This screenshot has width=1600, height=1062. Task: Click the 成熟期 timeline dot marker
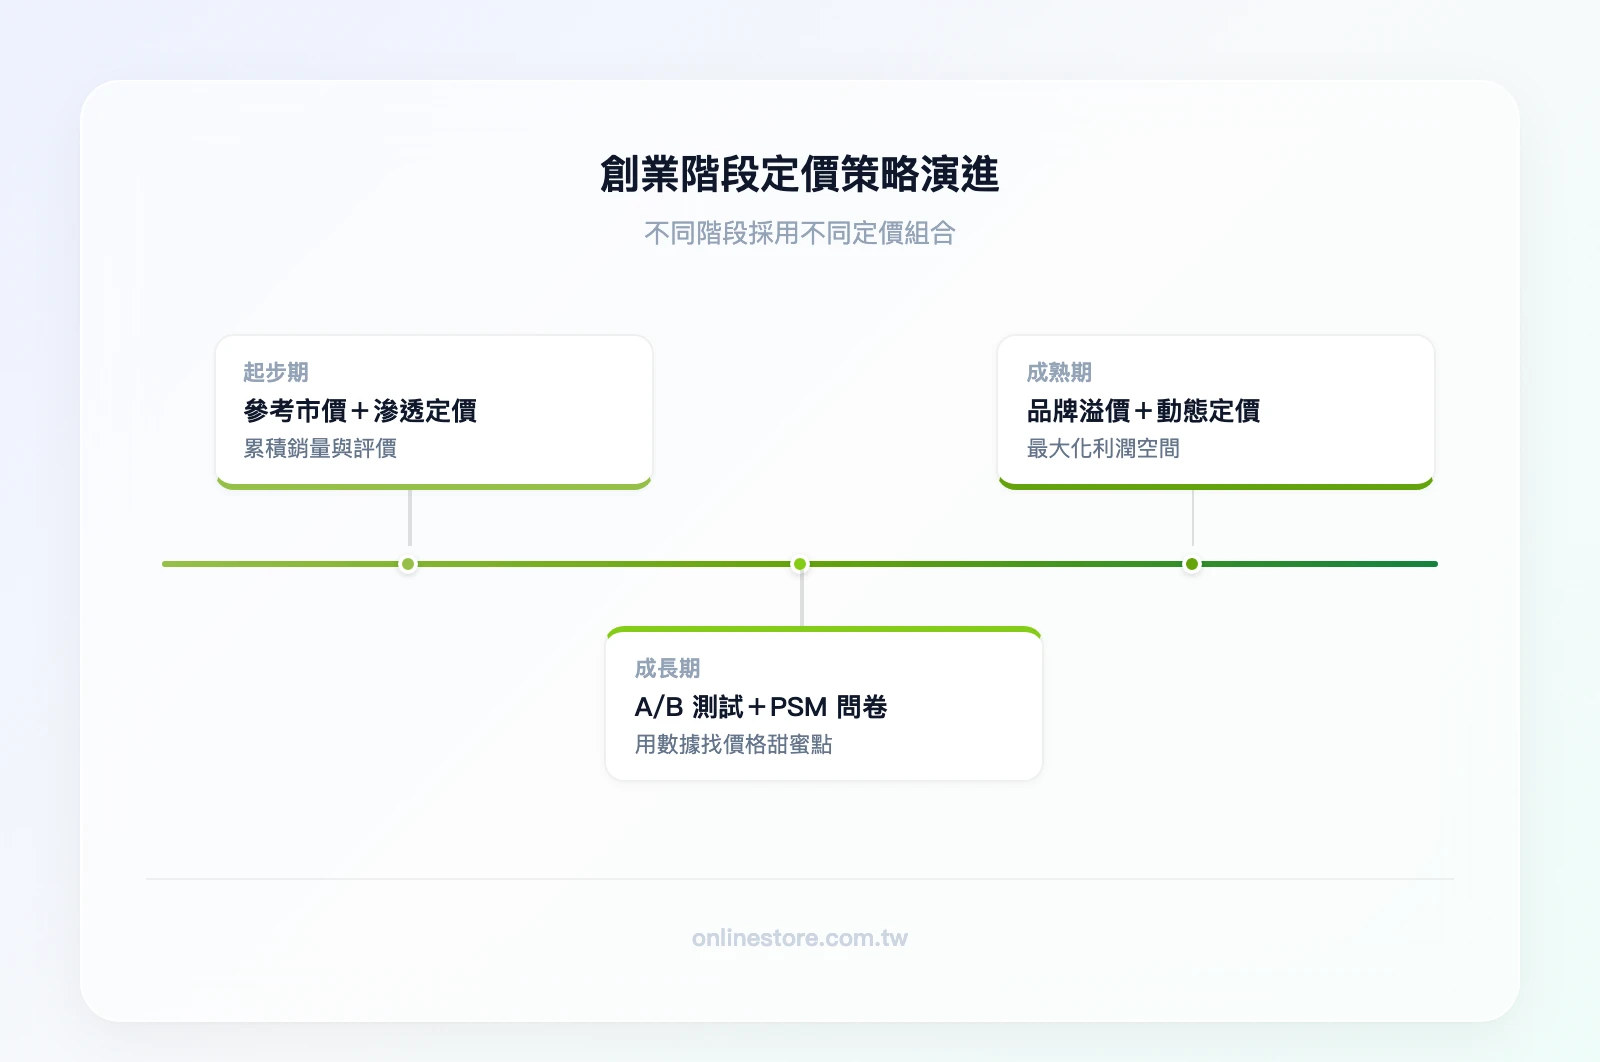pyautogui.click(x=1191, y=563)
